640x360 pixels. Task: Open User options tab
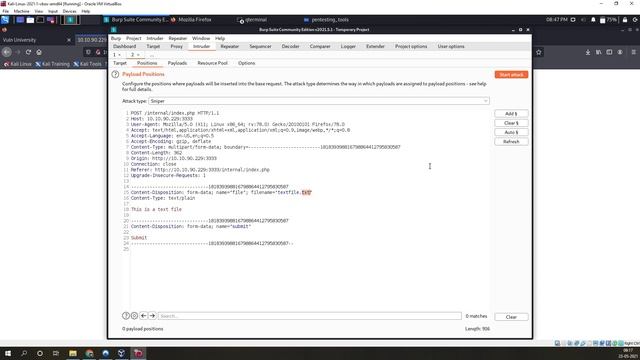coord(451,47)
